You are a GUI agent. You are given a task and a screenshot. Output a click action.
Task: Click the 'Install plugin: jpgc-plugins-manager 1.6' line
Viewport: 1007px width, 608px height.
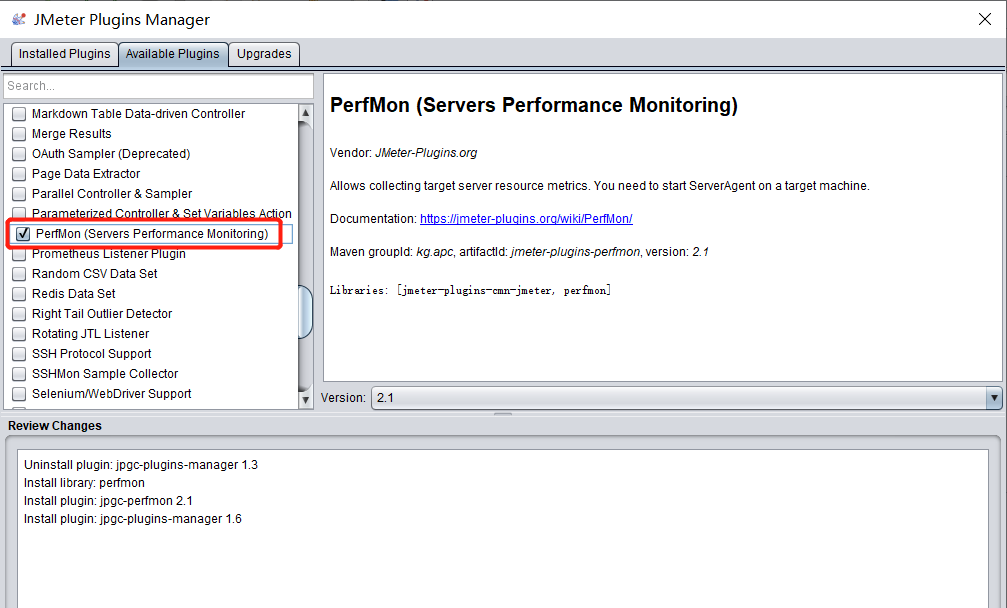pos(133,519)
